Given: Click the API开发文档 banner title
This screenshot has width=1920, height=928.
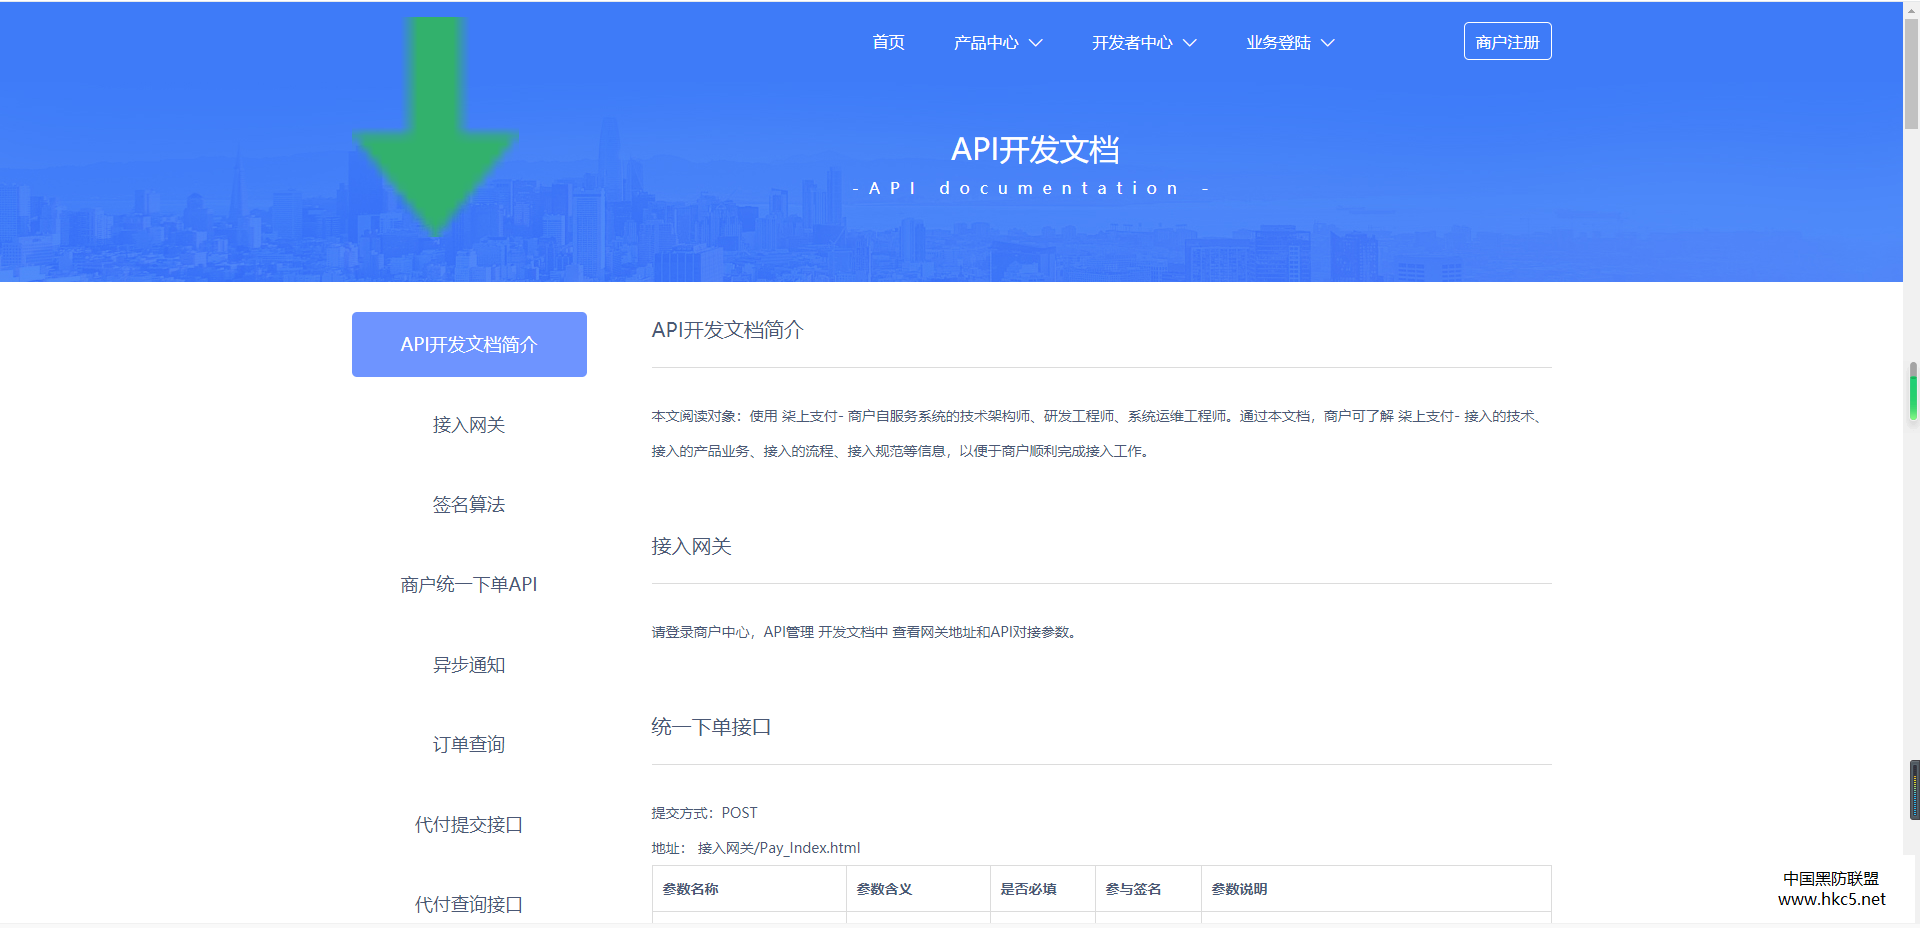Looking at the screenshot, I should tap(1035, 150).
